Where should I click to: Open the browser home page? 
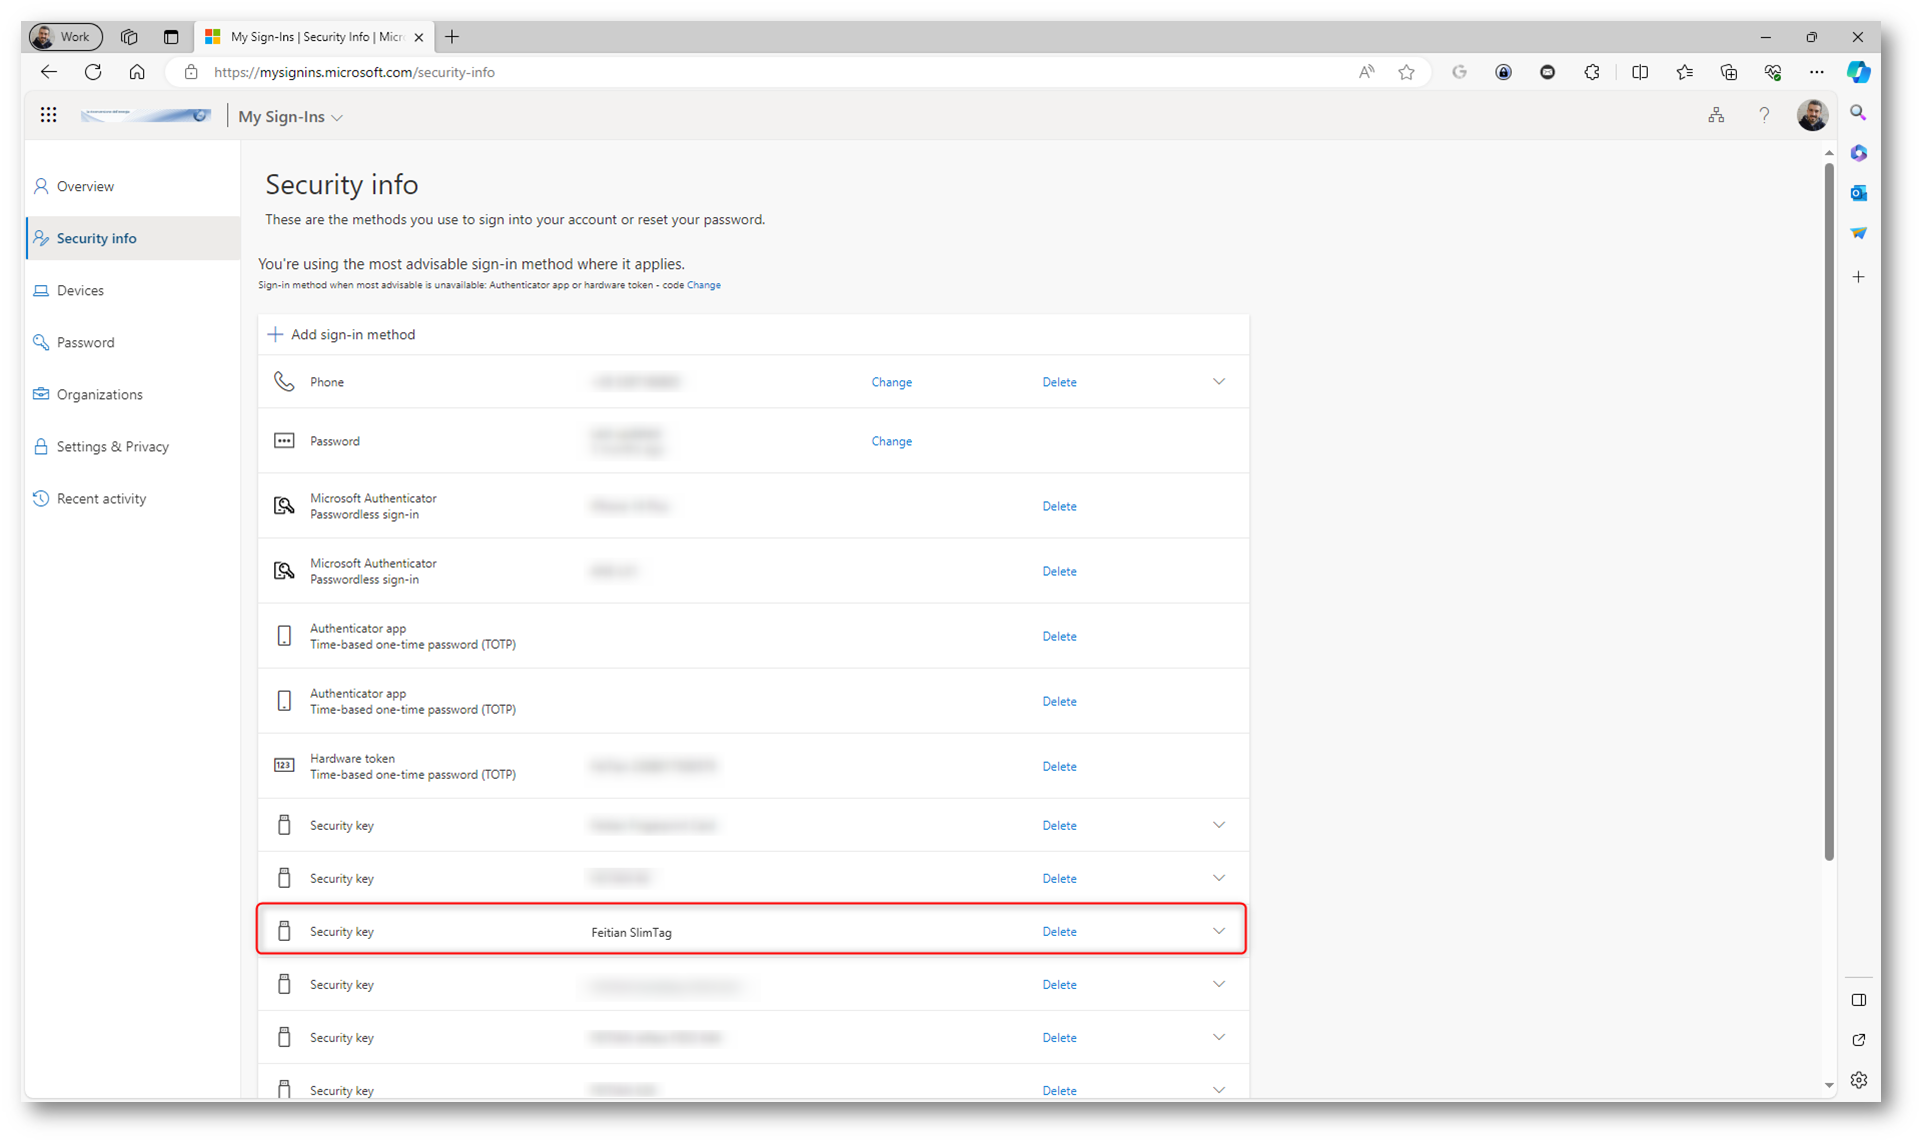coord(137,72)
